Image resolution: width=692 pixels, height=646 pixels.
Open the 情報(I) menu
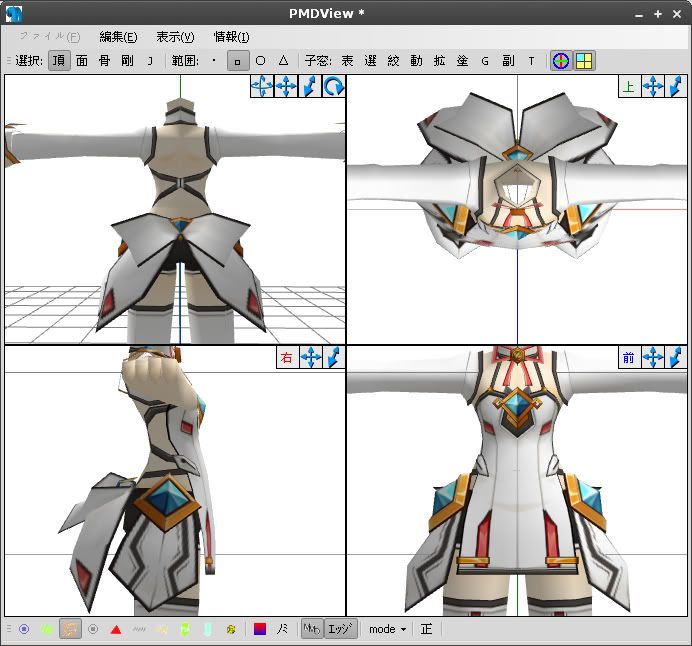tap(231, 37)
